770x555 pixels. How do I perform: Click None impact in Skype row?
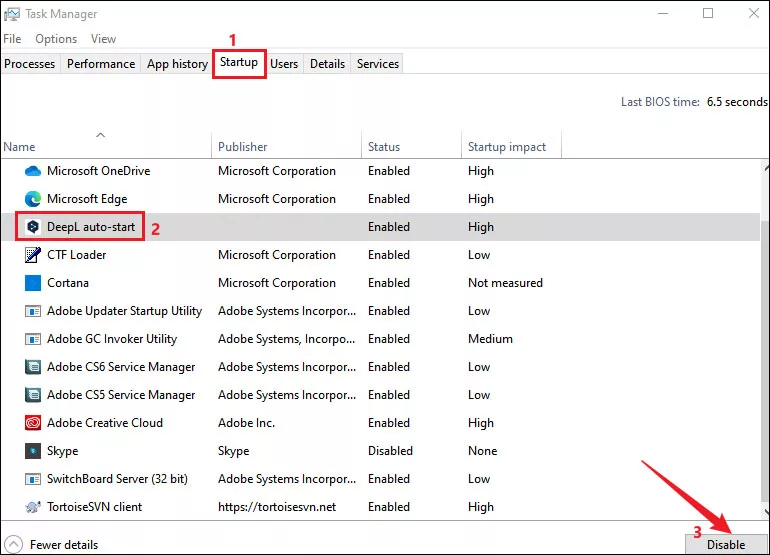(x=482, y=451)
